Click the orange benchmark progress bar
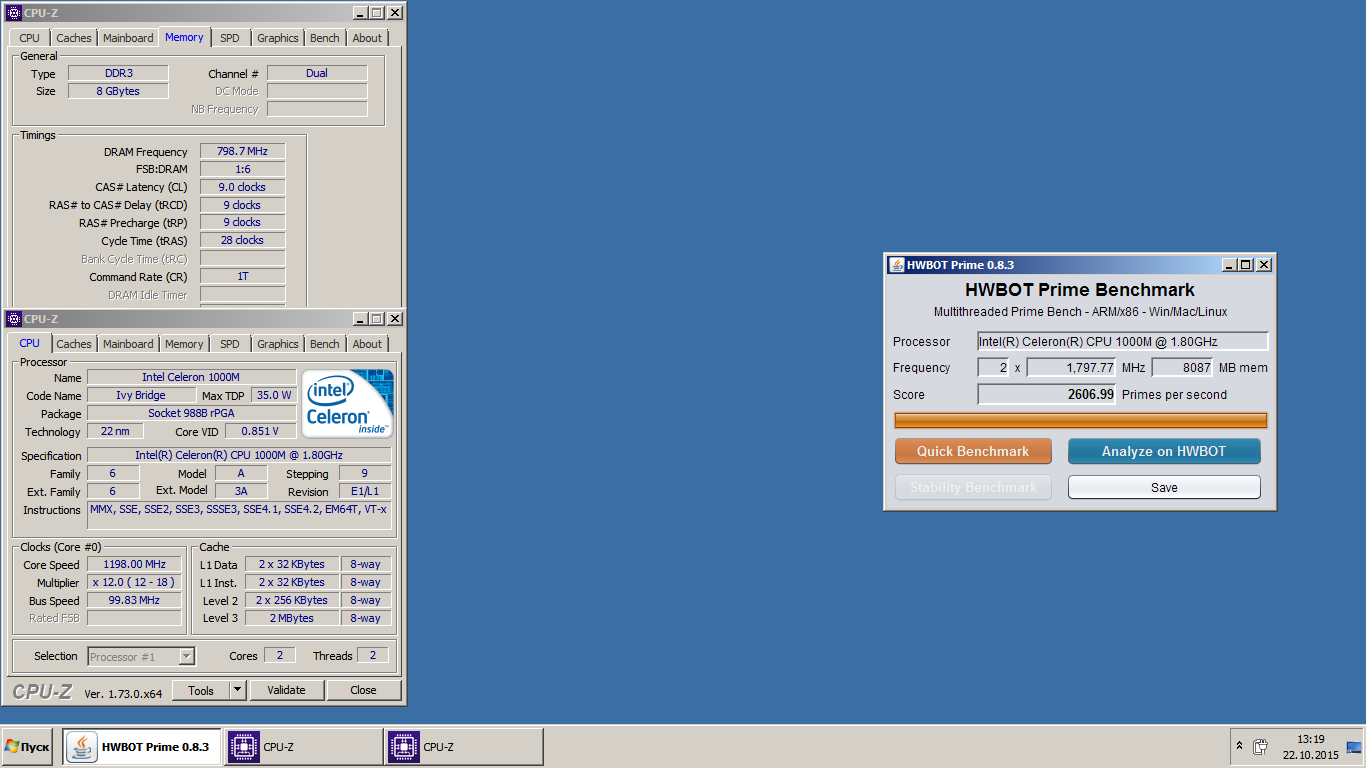 pos(1080,420)
